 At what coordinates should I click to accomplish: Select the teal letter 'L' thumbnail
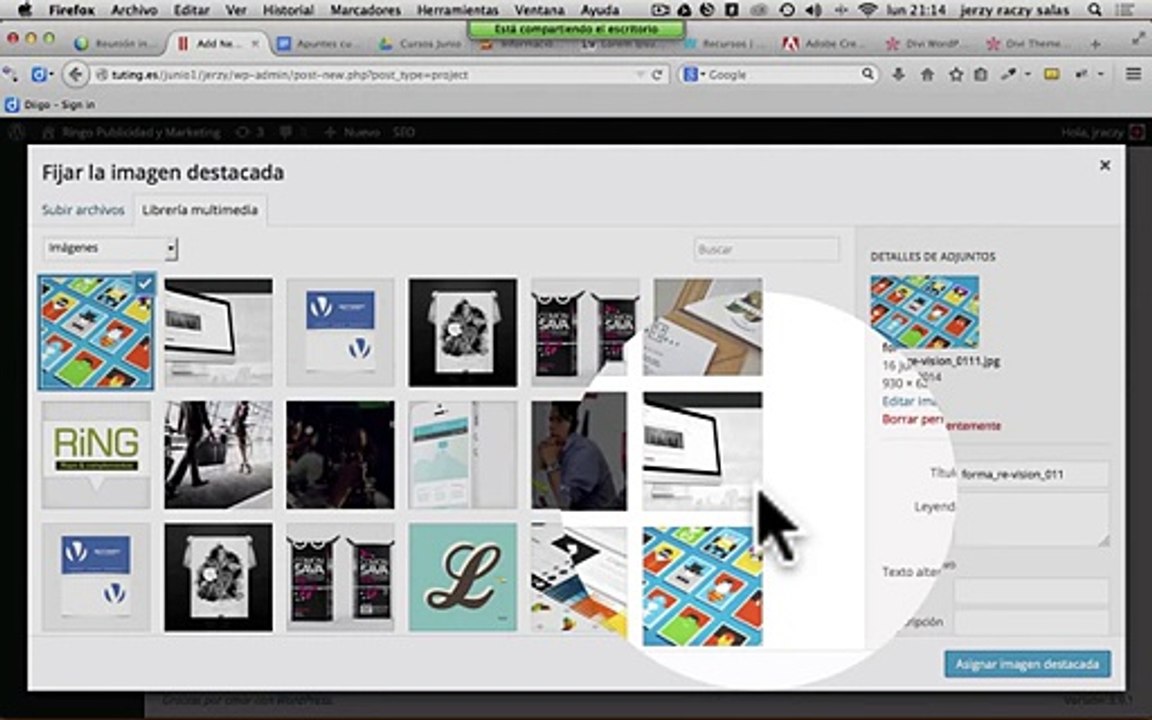(463, 577)
